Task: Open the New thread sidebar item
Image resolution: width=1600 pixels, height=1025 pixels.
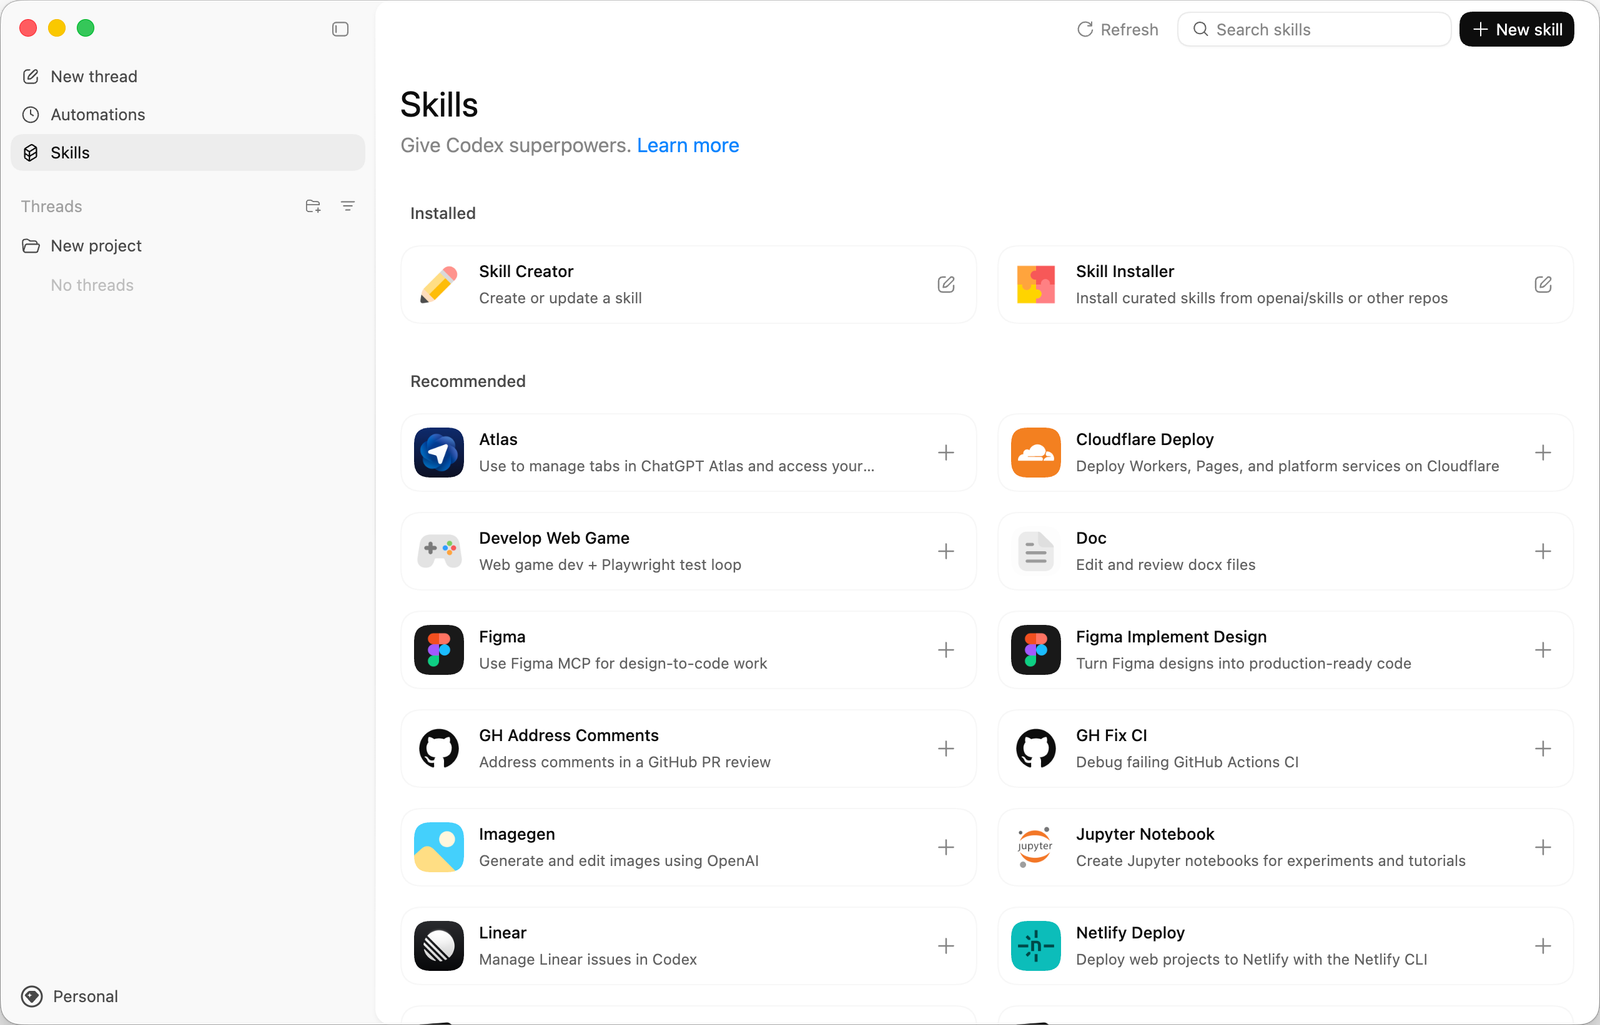Action: 94,76
